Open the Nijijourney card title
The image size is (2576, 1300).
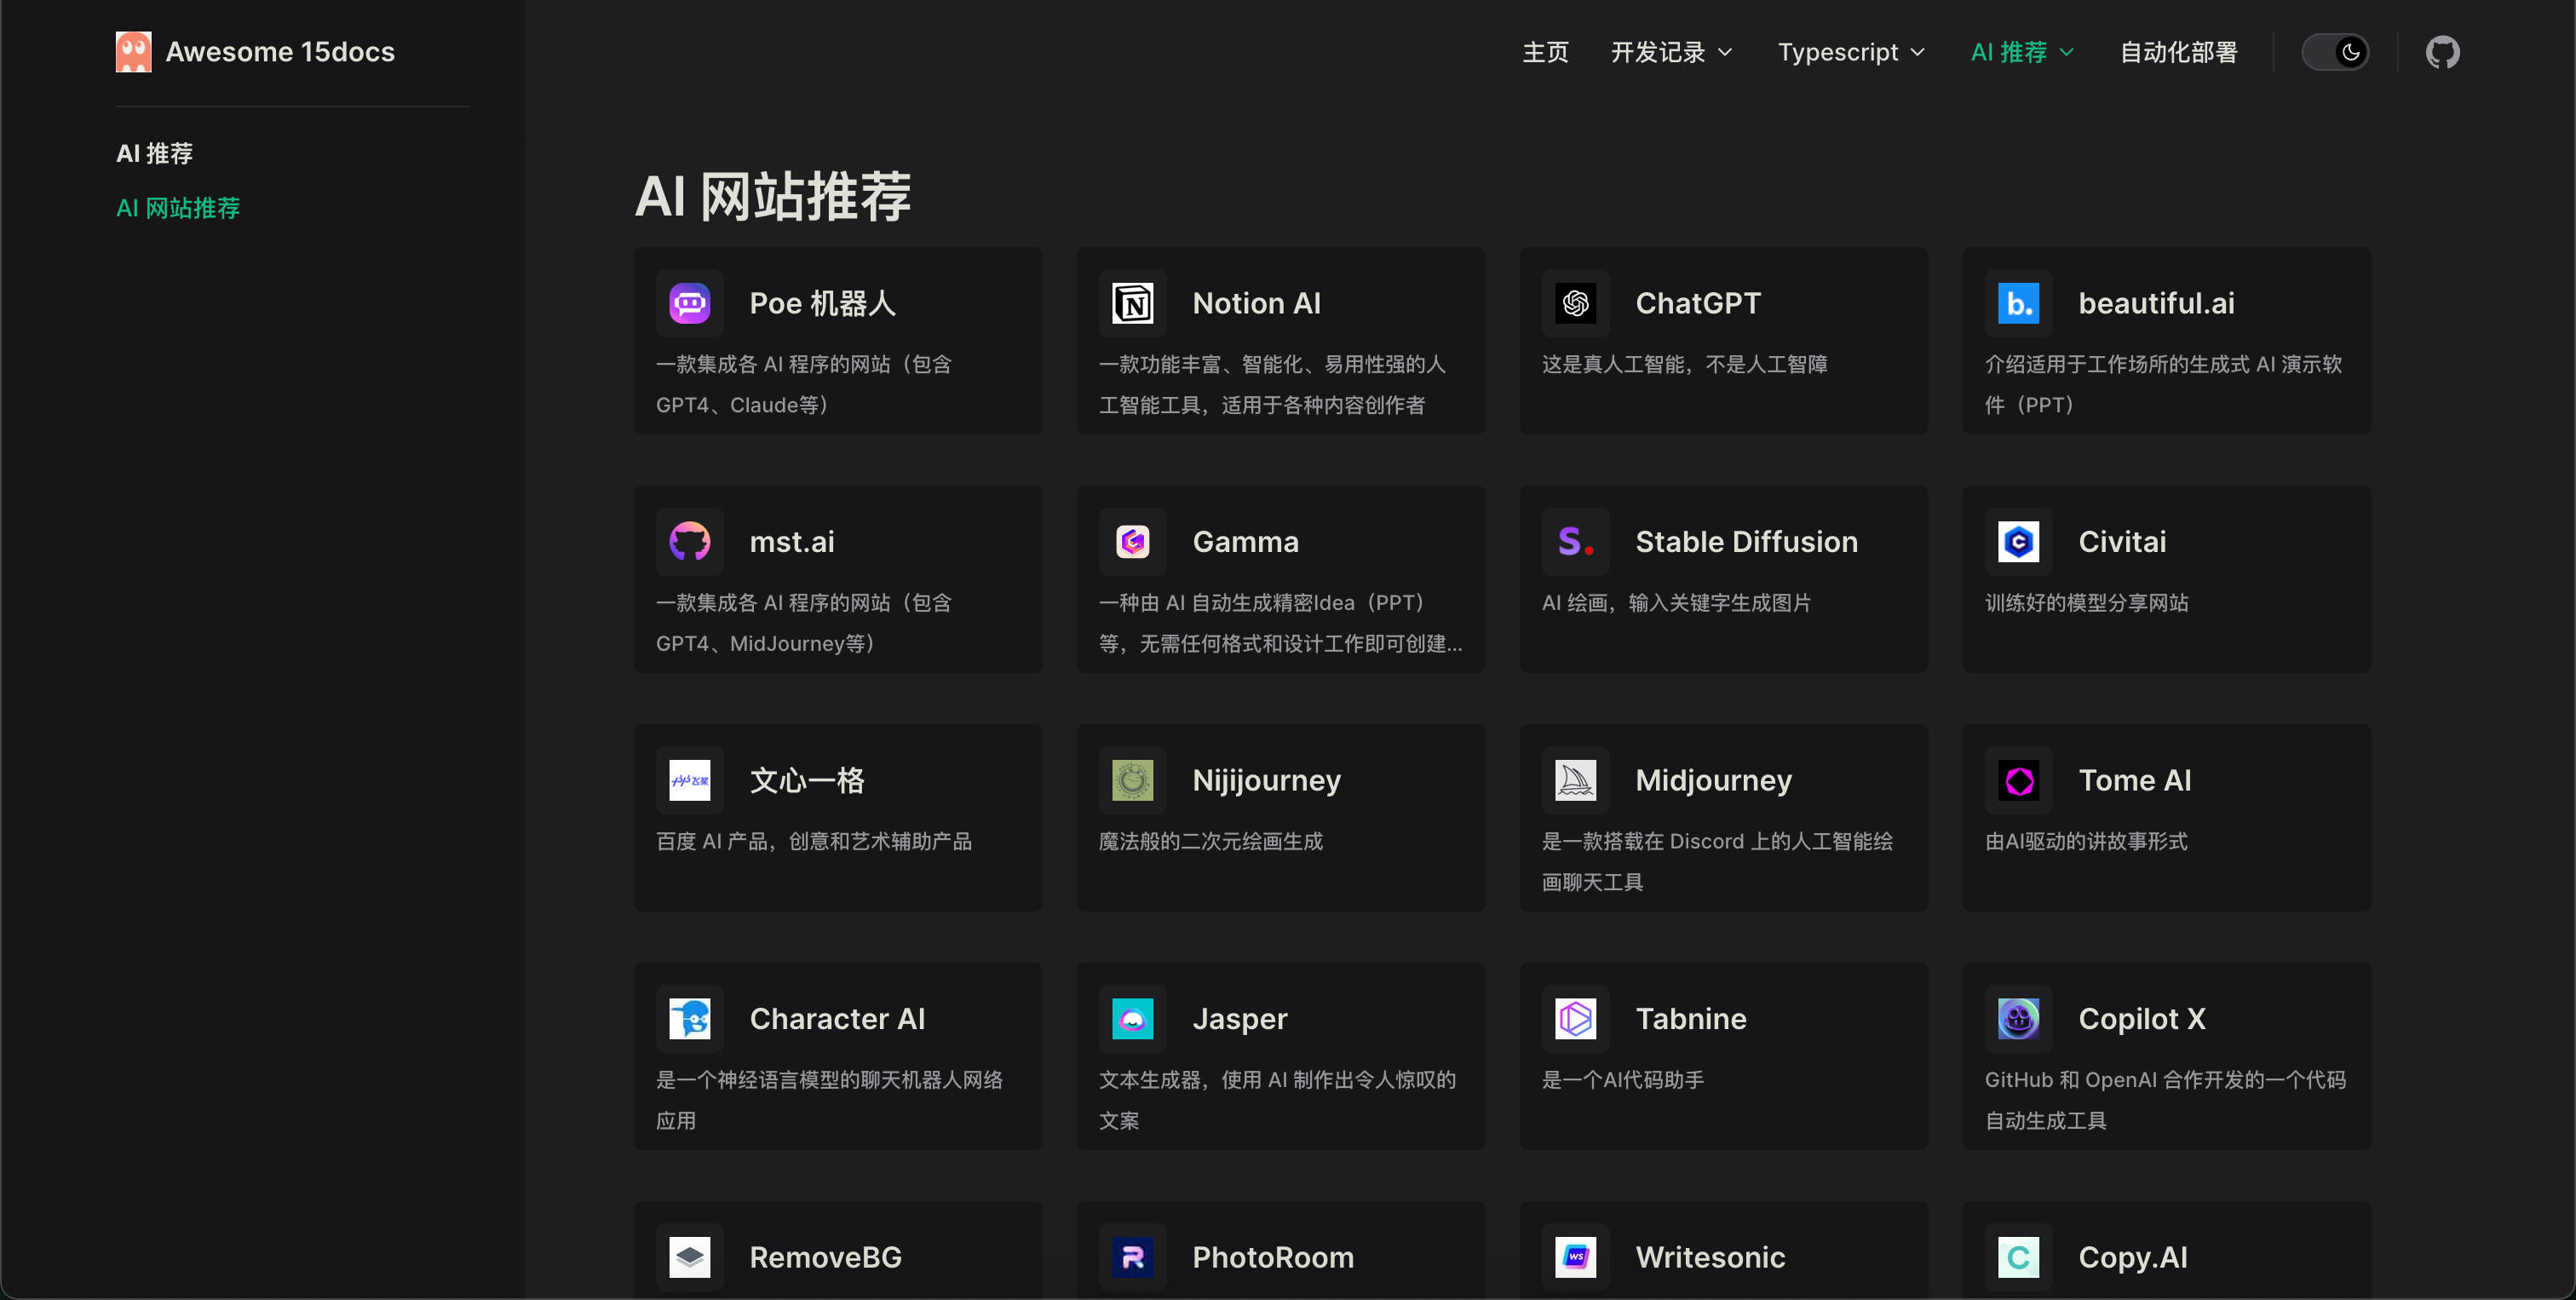1266,780
